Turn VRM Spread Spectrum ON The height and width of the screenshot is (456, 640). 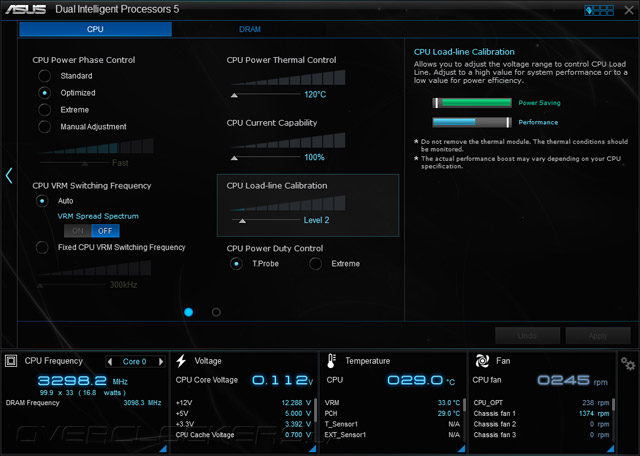[78, 231]
